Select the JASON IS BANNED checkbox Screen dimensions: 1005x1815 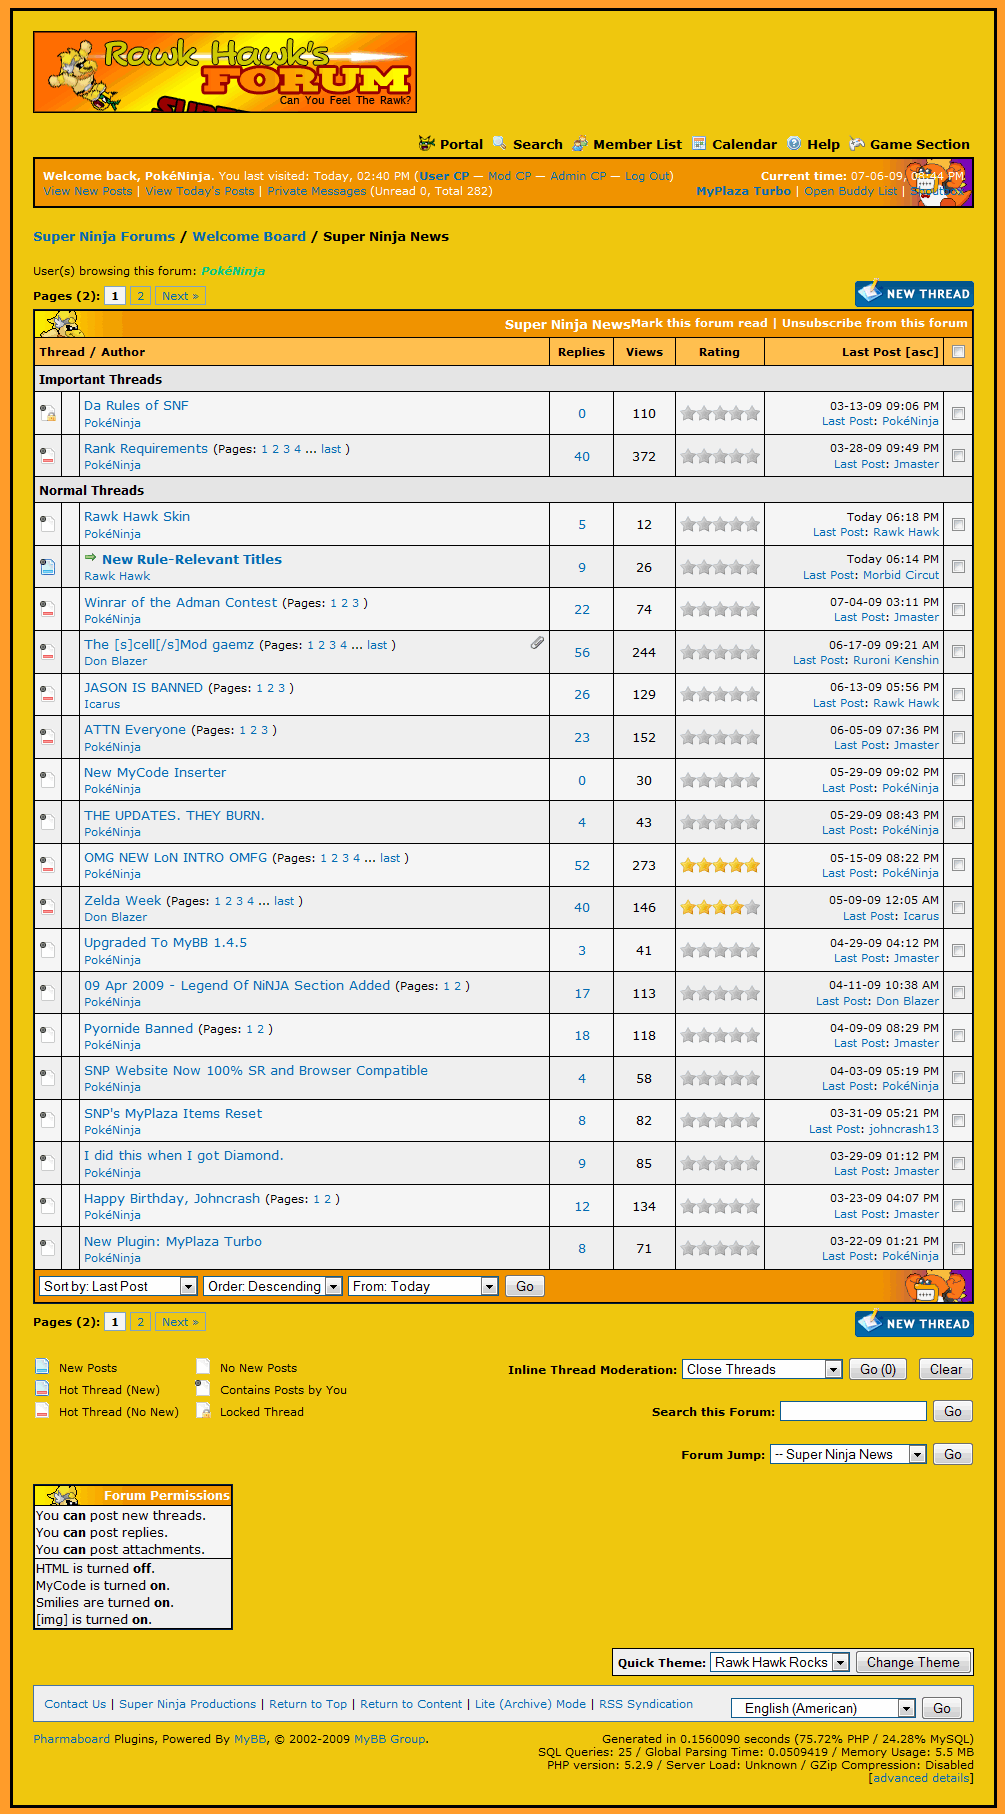(x=959, y=694)
